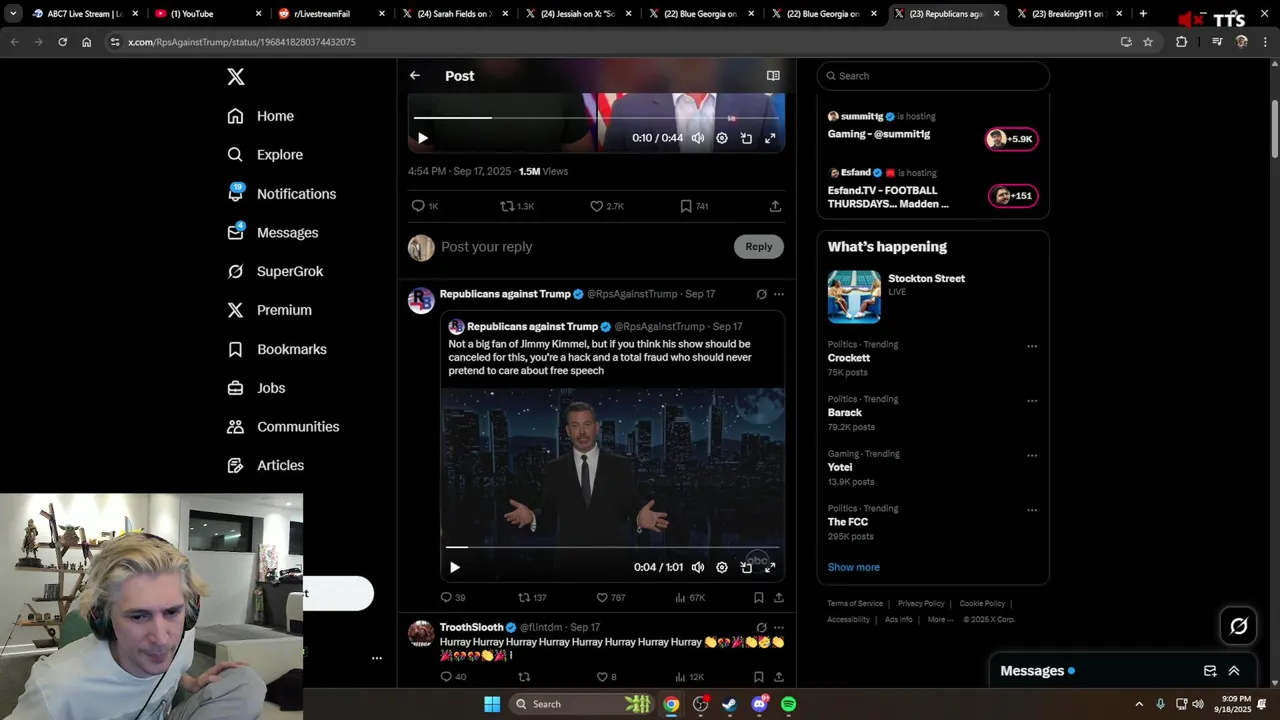Open the X logo home link
The height and width of the screenshot is (720, 1280).
point(235,77)
